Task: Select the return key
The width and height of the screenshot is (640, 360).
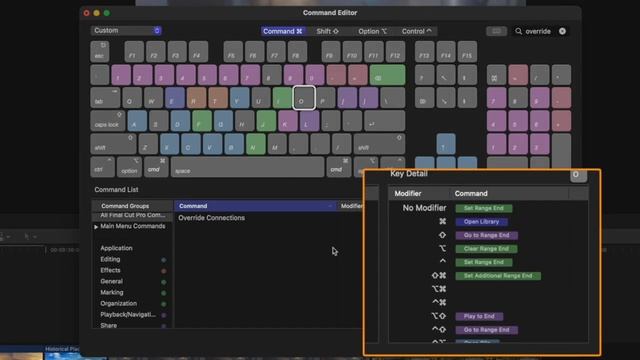Action: (x=384, y=121)
